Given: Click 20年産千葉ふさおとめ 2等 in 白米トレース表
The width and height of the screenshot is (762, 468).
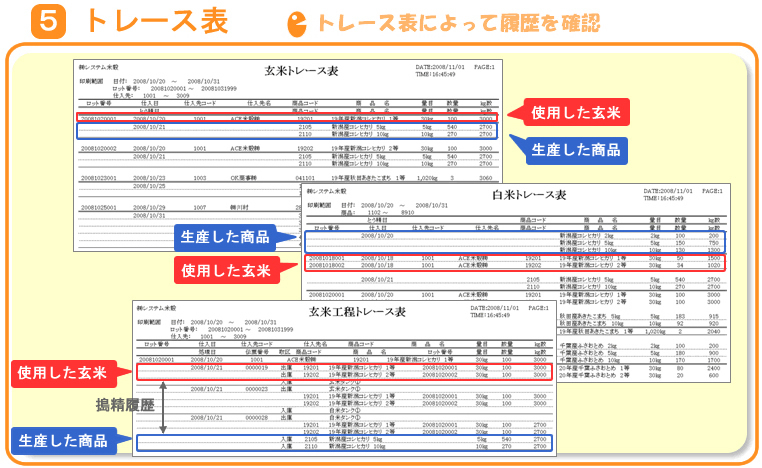Looking at the screenshot, I should tap(594, 376).
